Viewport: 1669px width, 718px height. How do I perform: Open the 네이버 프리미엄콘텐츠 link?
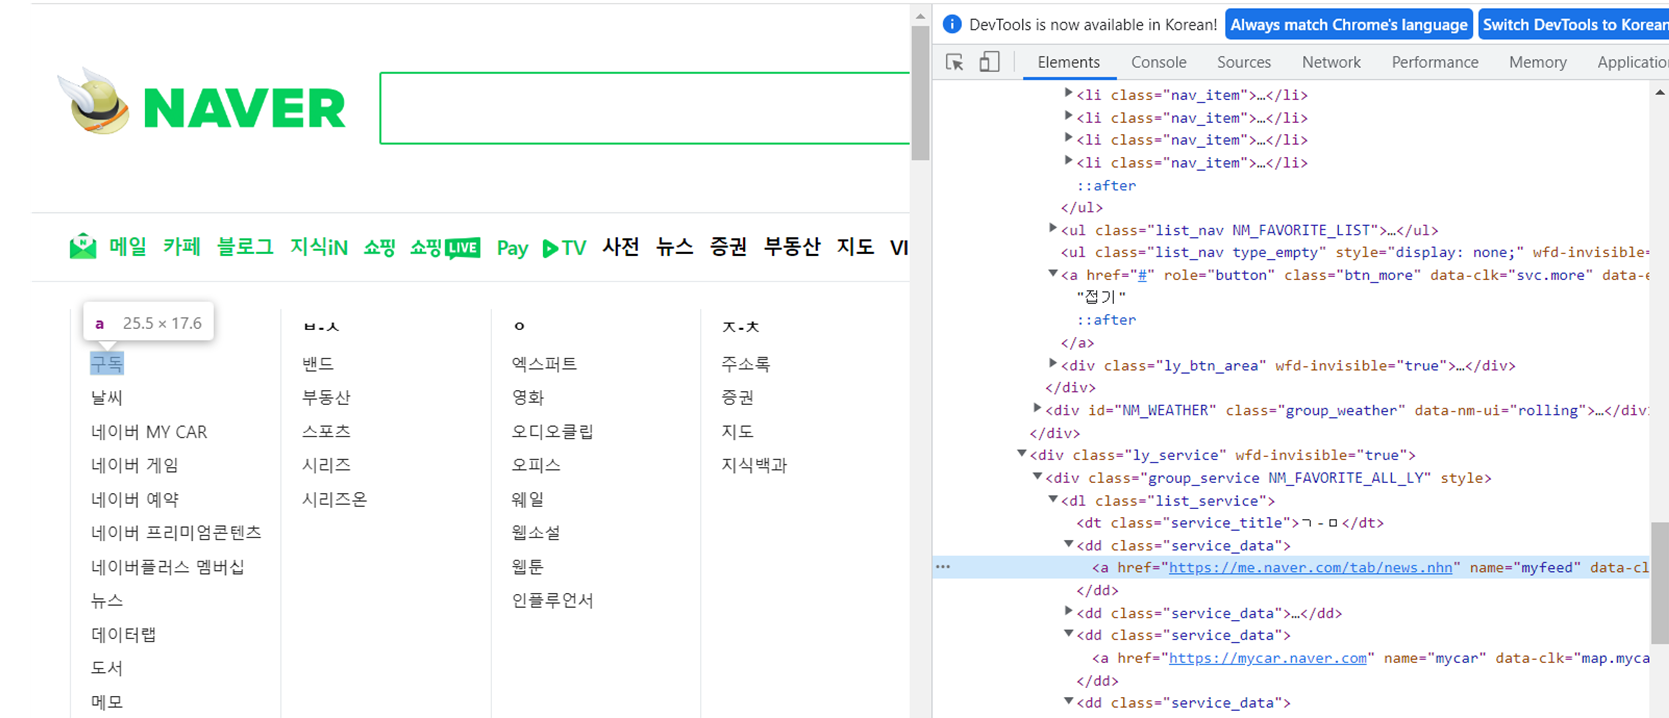[176, 533]
